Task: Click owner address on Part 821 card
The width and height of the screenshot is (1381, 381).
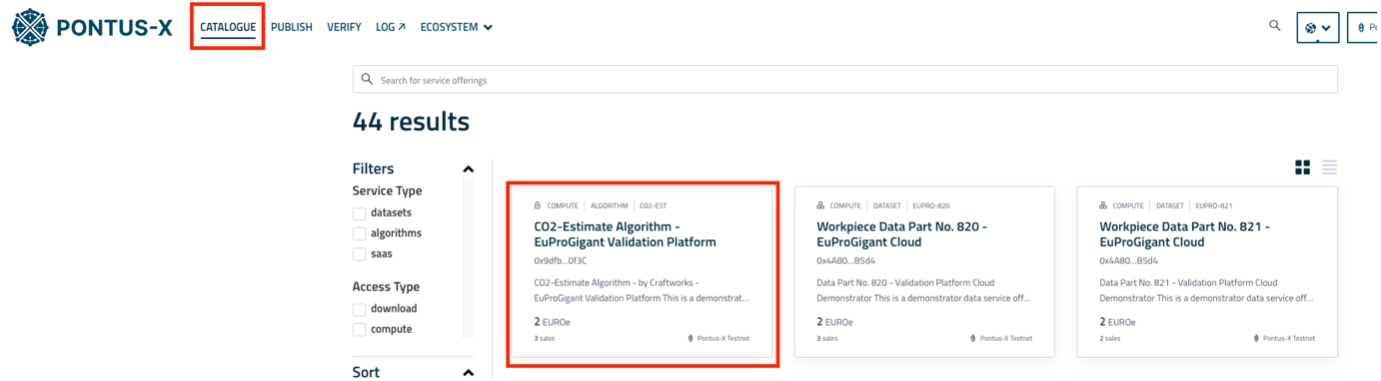Action: tap(1128, 261)
